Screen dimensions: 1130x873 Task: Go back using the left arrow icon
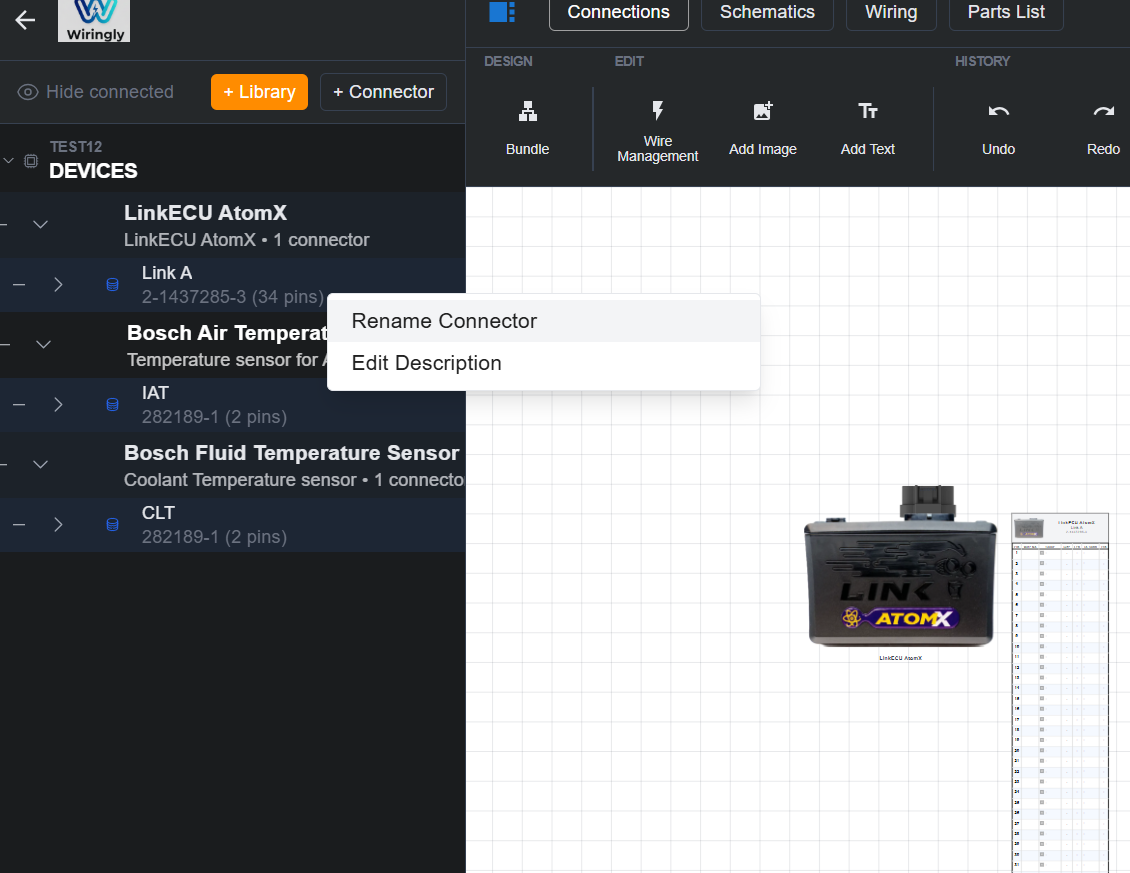pyautogui.click(x=25, y=20)
